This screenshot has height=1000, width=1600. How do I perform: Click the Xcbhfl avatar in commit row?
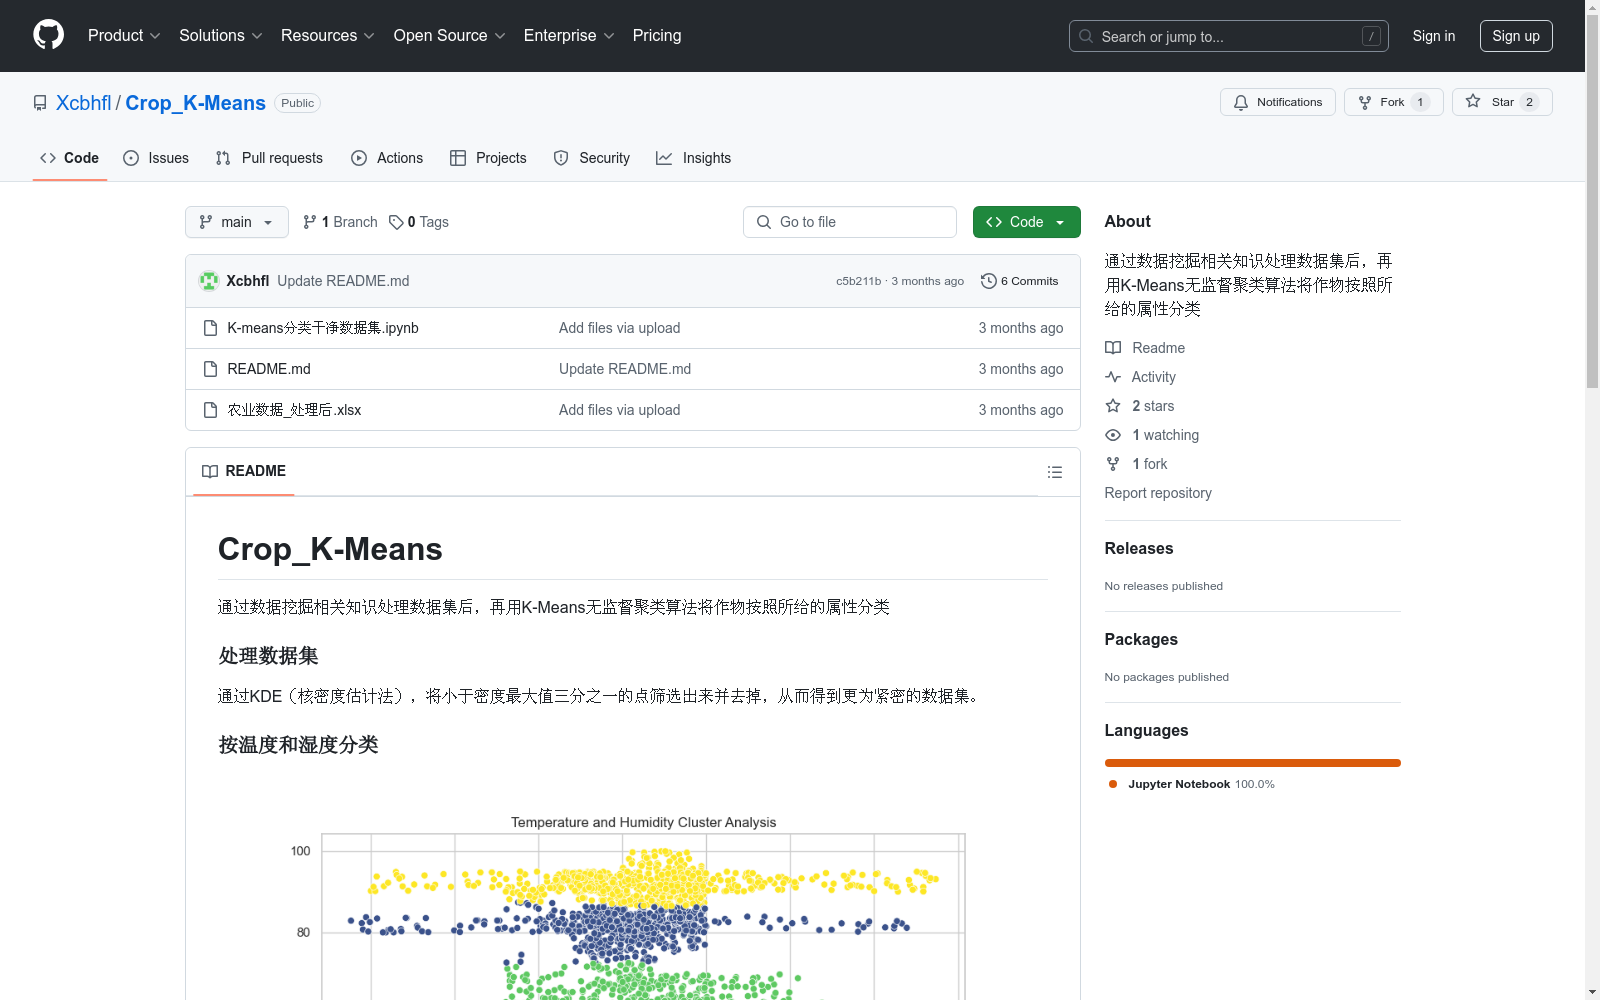(209, 281)
